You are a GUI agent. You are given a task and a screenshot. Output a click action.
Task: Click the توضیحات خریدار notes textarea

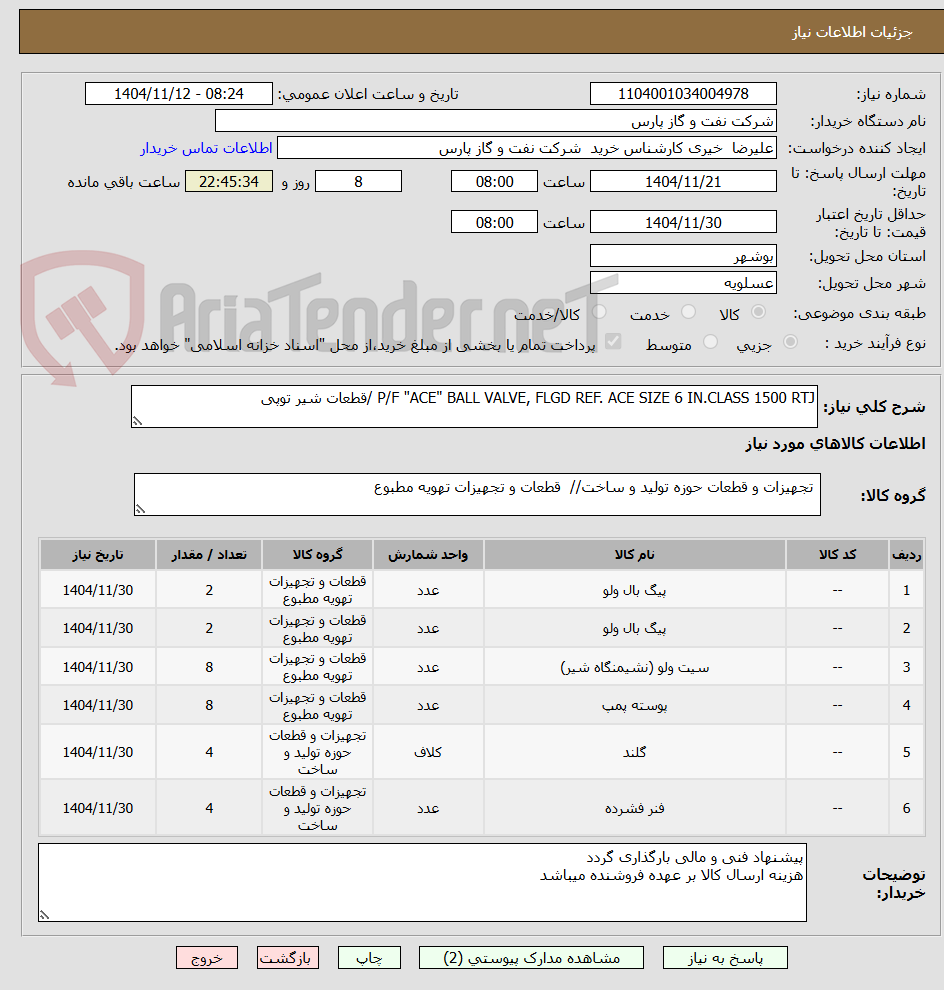pyautogui.click(x=422, y=883)
